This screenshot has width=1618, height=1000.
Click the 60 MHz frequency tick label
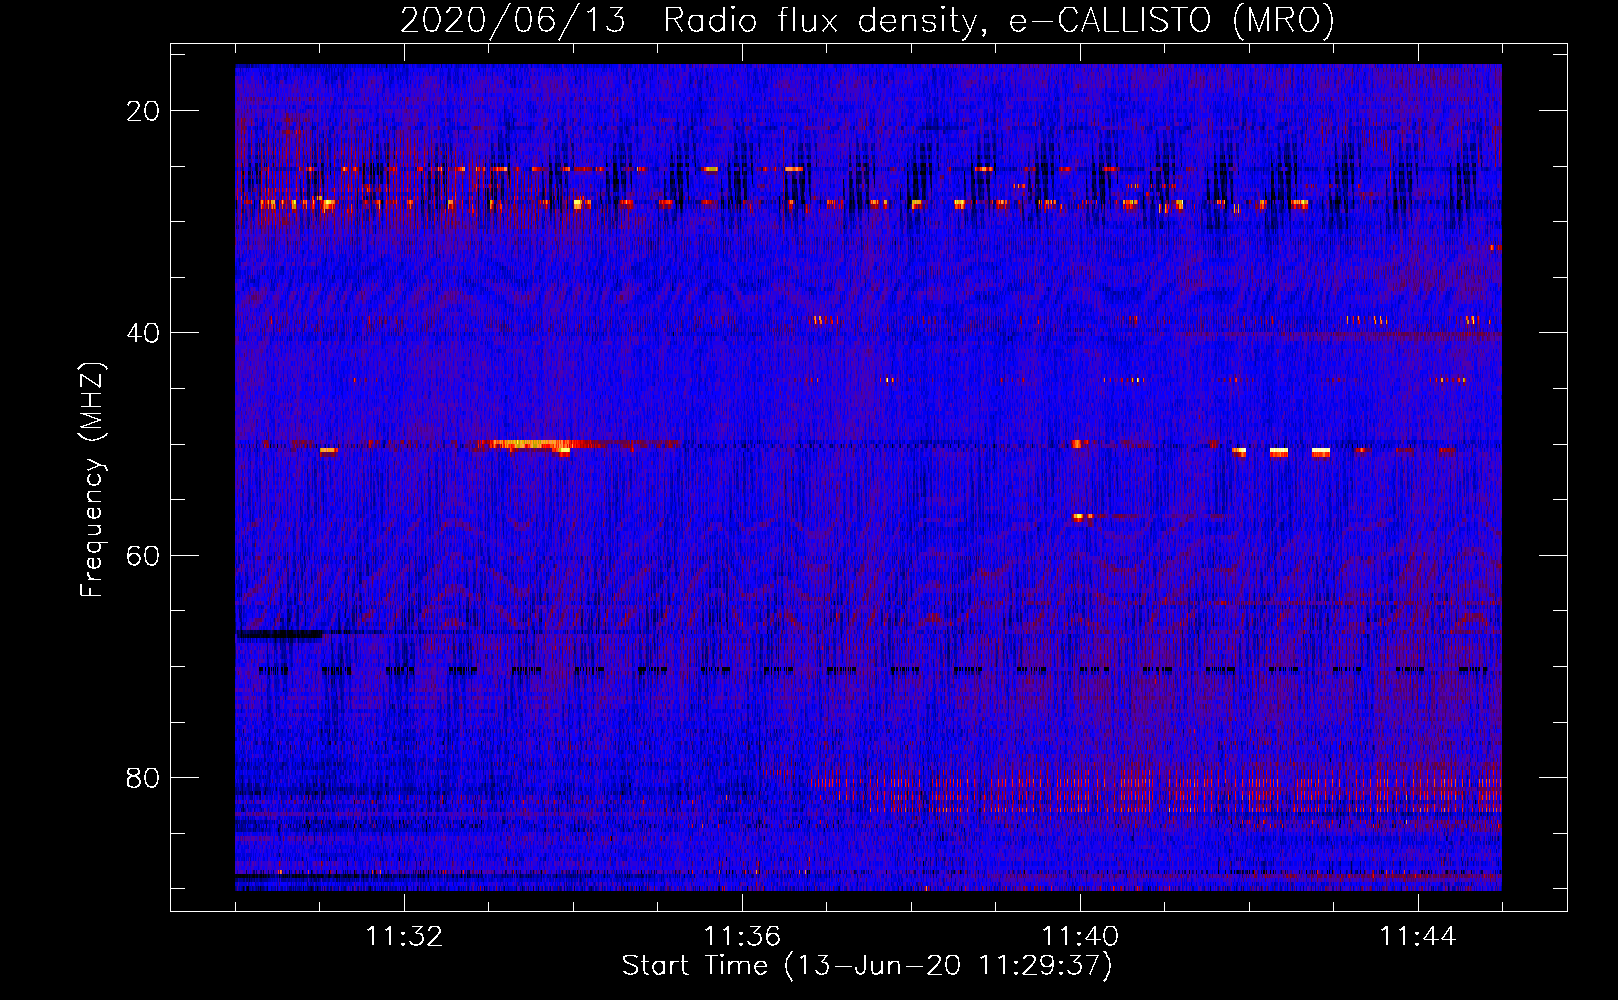coord(144,555)
